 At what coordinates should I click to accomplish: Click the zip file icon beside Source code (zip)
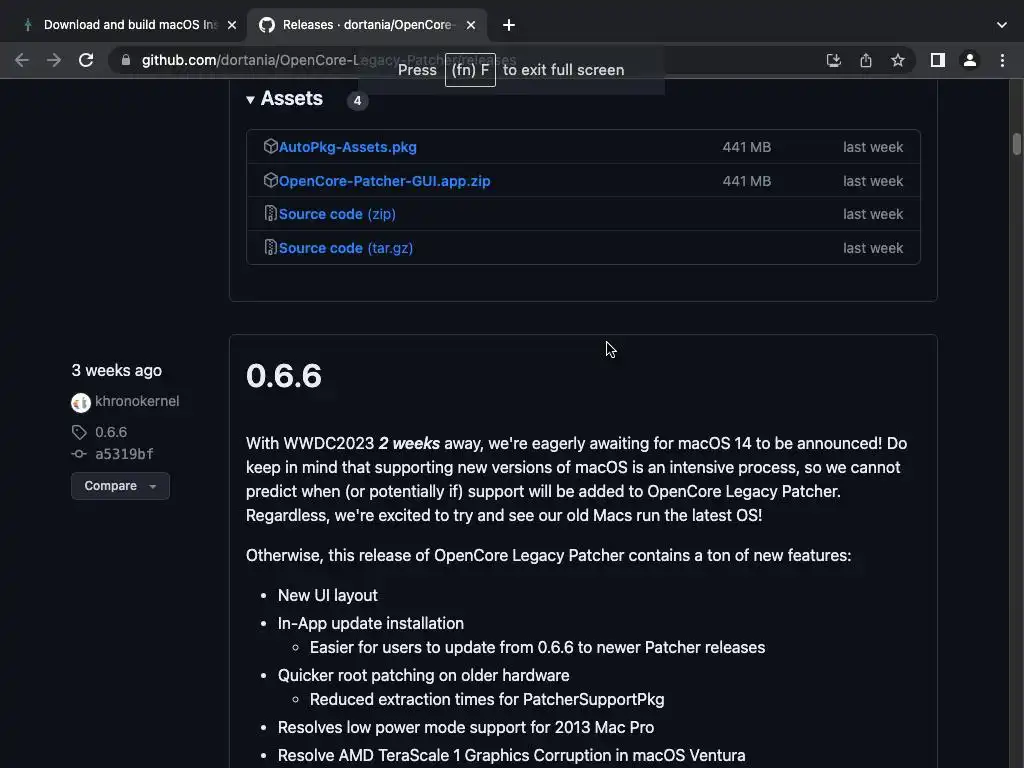(x=270, y=214)
